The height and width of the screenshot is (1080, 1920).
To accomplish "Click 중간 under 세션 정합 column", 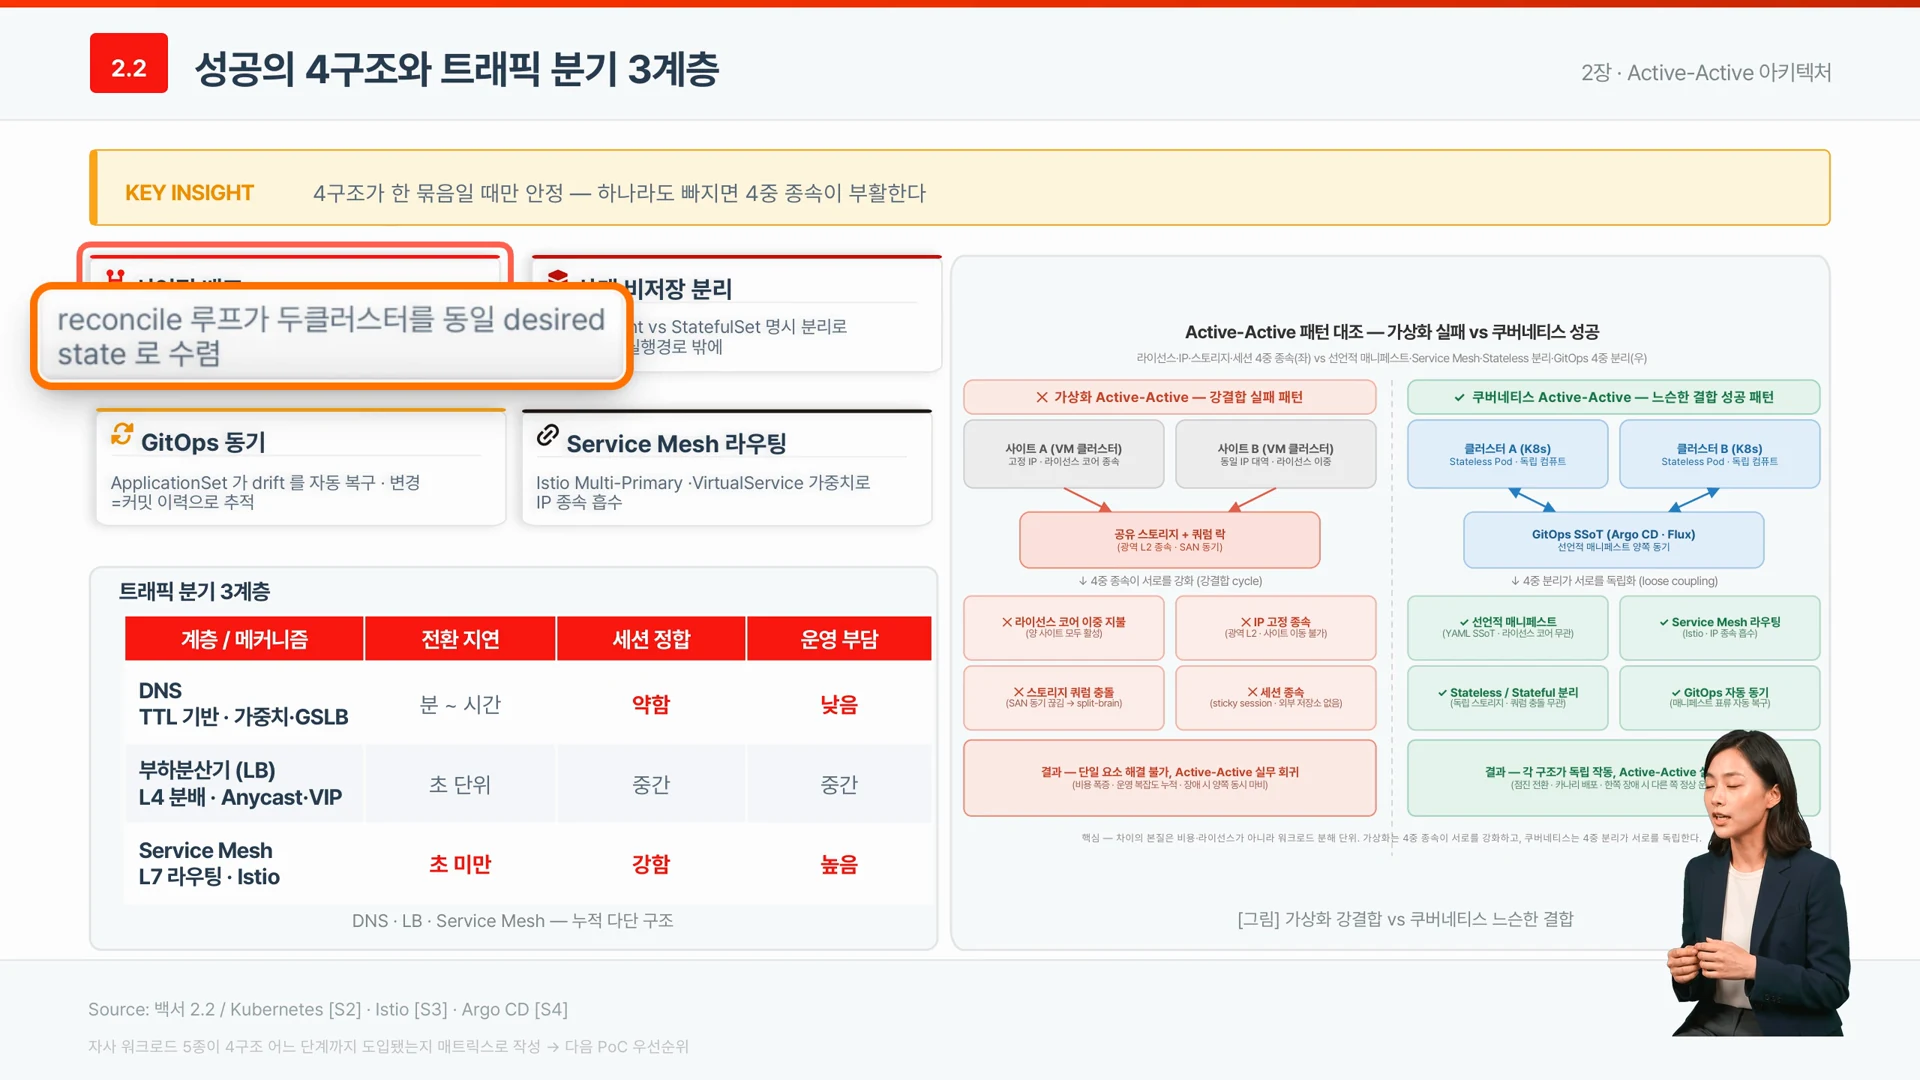I will click(x=651, y=785).
